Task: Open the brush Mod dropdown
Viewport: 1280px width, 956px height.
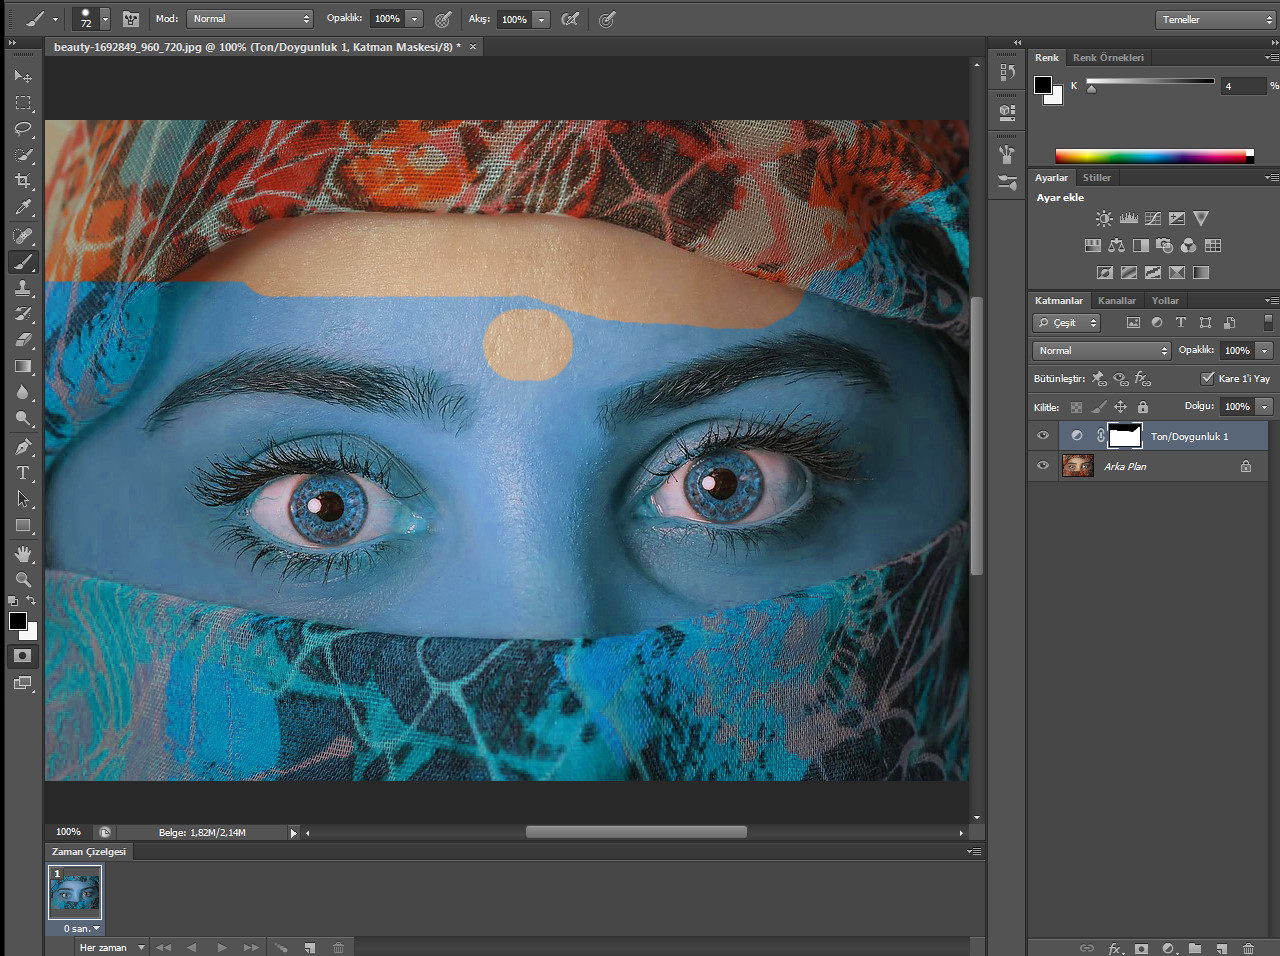Action: coord(250,19)
